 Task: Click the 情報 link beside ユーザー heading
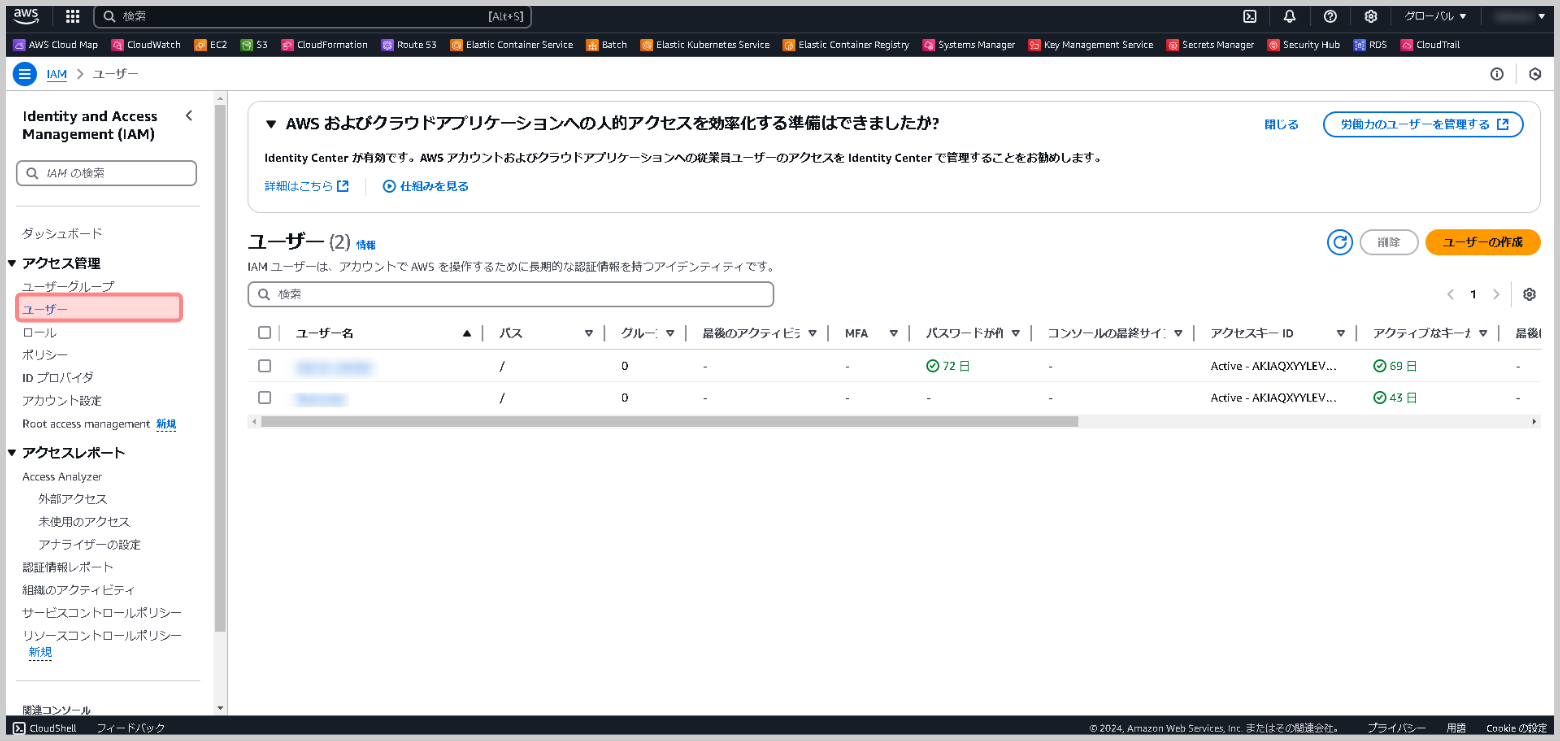(366, 244)
